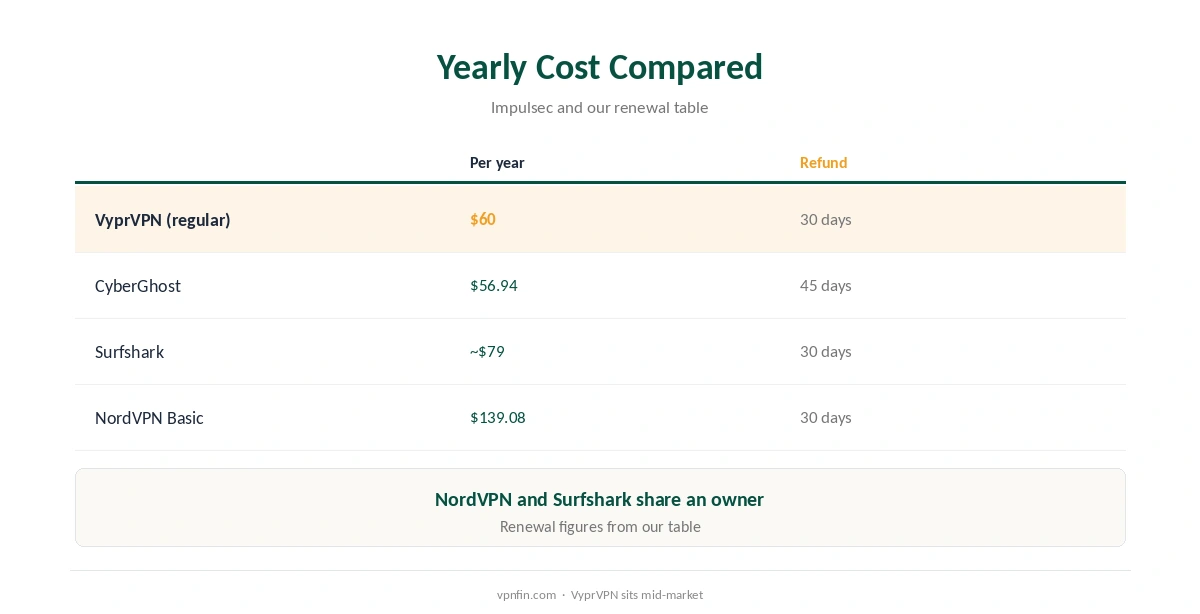Screen dimensions: 1200x614
Task: Click the $56.94 price value
Action: point(494,285)
